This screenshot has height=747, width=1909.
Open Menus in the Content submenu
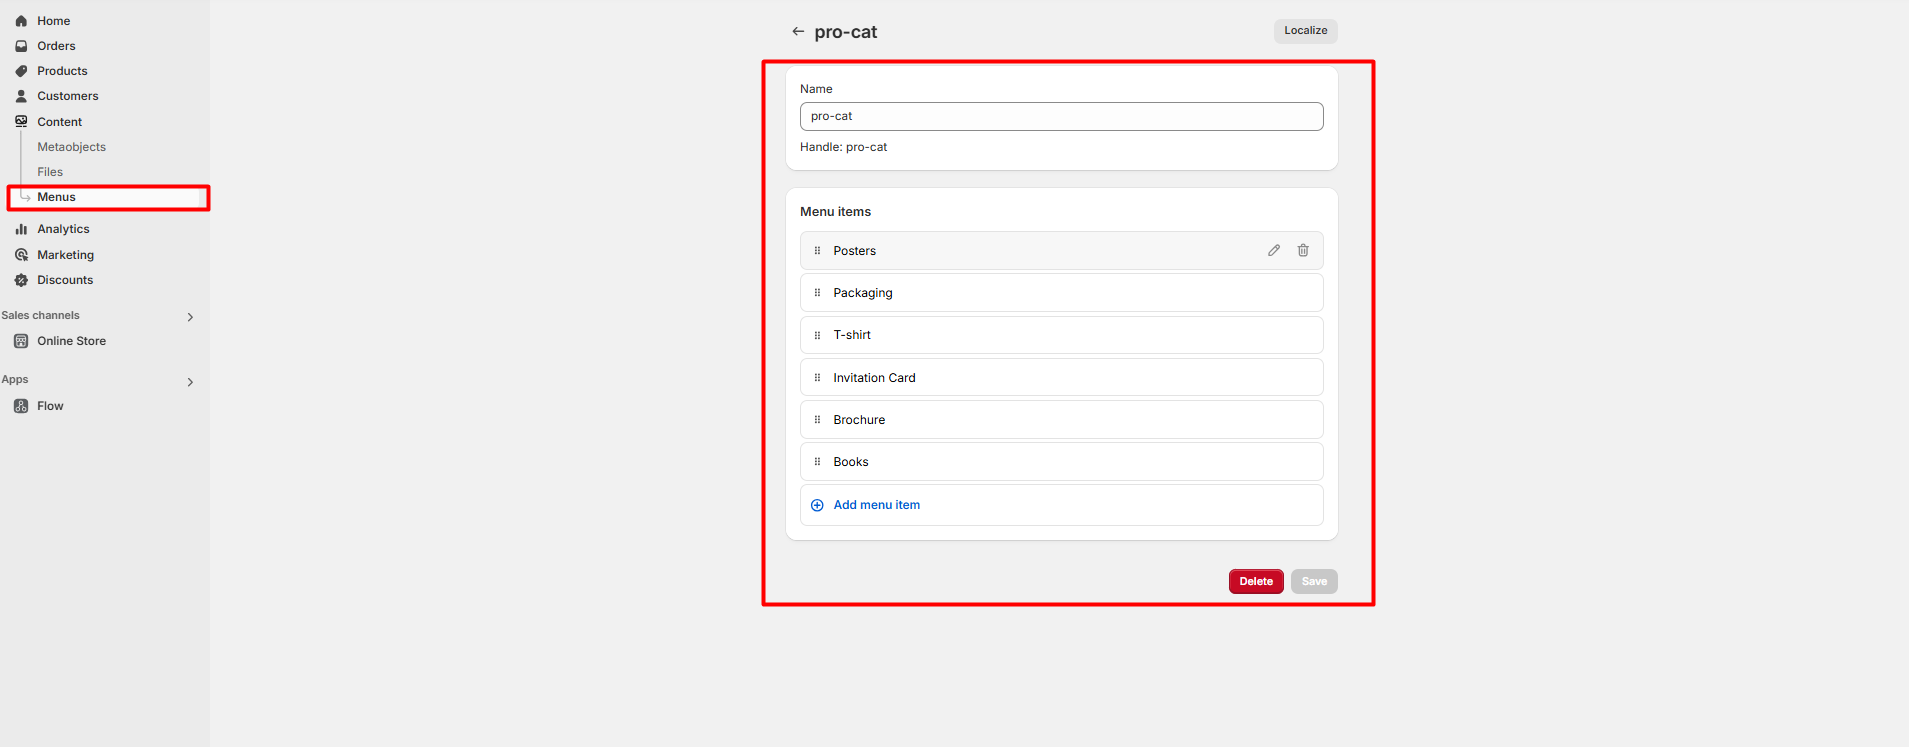(x=56, y=197)
